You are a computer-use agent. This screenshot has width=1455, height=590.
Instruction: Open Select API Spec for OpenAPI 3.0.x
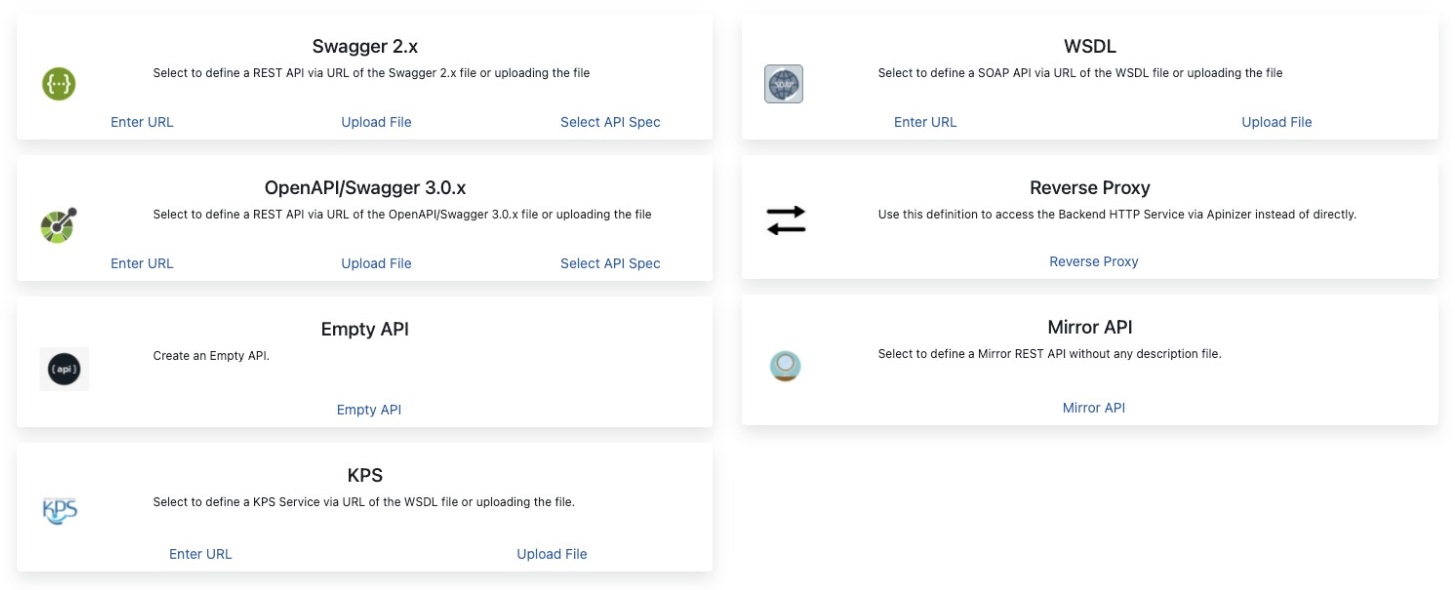(x=611, y=263)
